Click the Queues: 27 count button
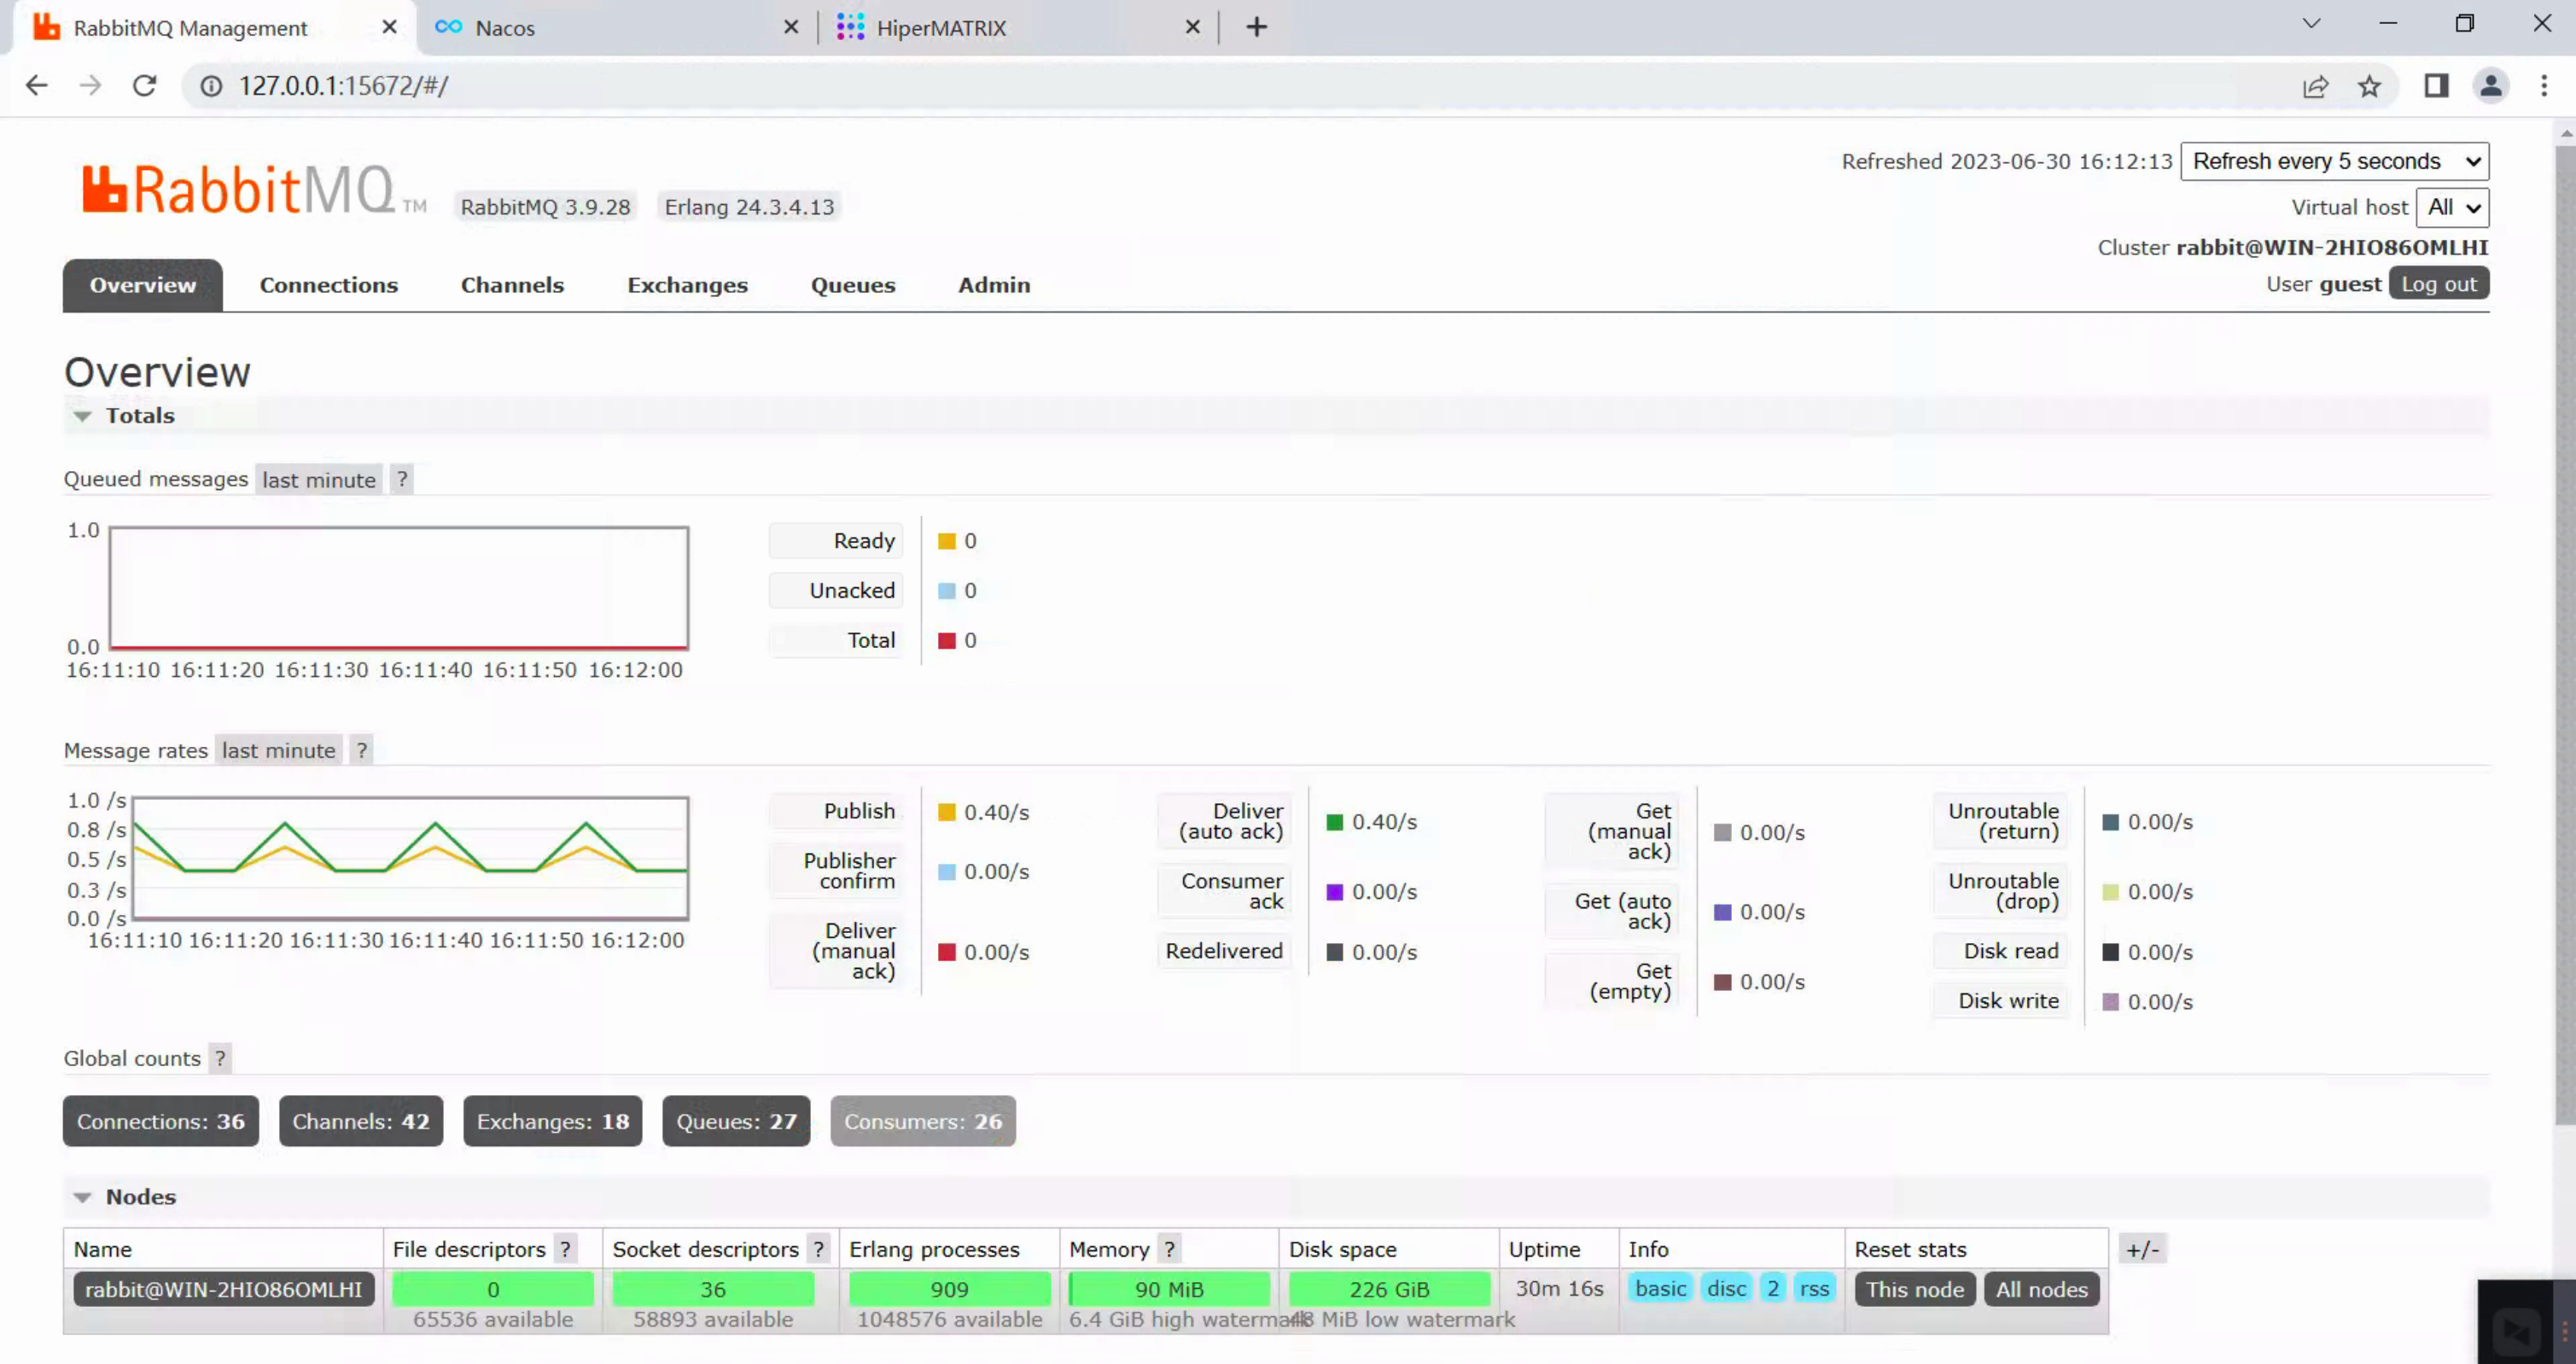Viewport: 2576px width, 1364px height. (737, 1121)
